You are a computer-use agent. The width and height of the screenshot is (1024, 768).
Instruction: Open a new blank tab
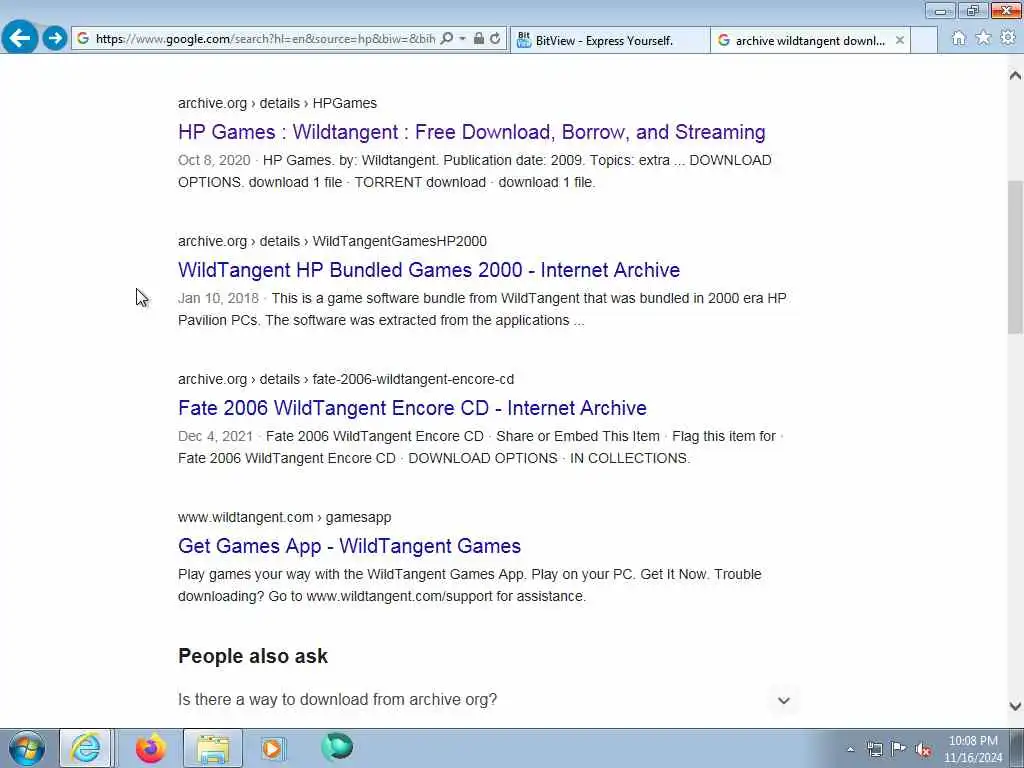point(924,40)
